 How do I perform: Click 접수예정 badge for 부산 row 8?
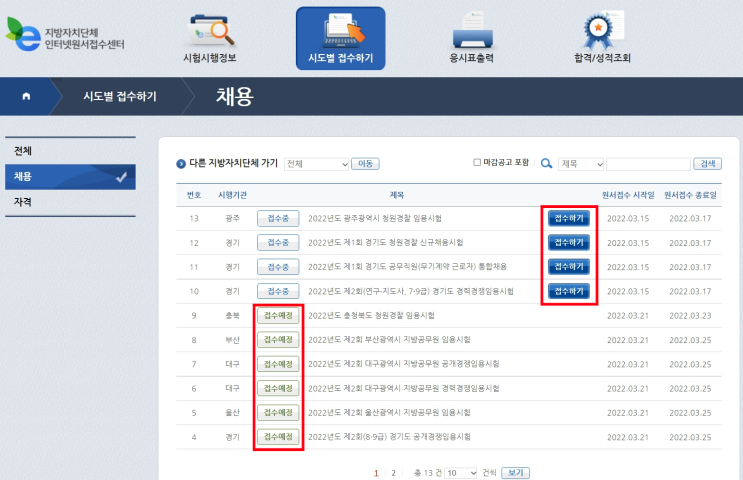[x=278, y=340]
